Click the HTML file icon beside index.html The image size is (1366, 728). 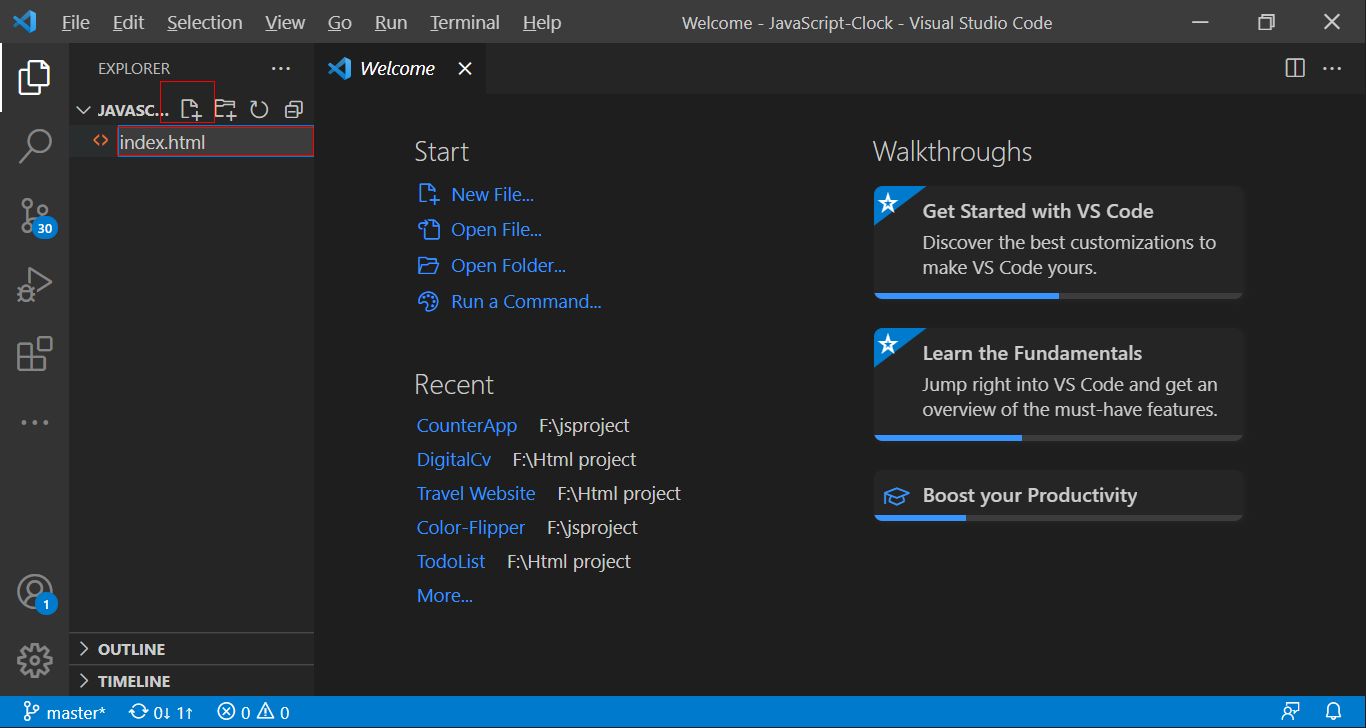[100, 141]
